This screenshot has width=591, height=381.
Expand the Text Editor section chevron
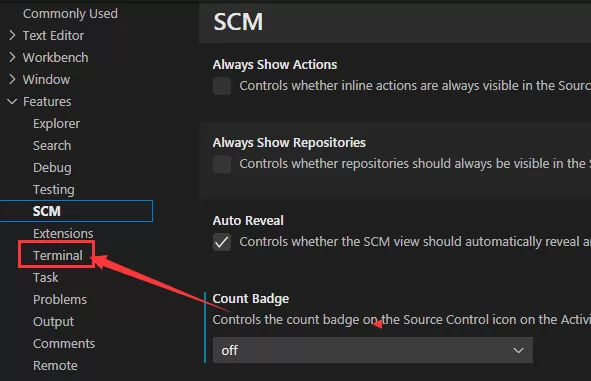[12, 35]
